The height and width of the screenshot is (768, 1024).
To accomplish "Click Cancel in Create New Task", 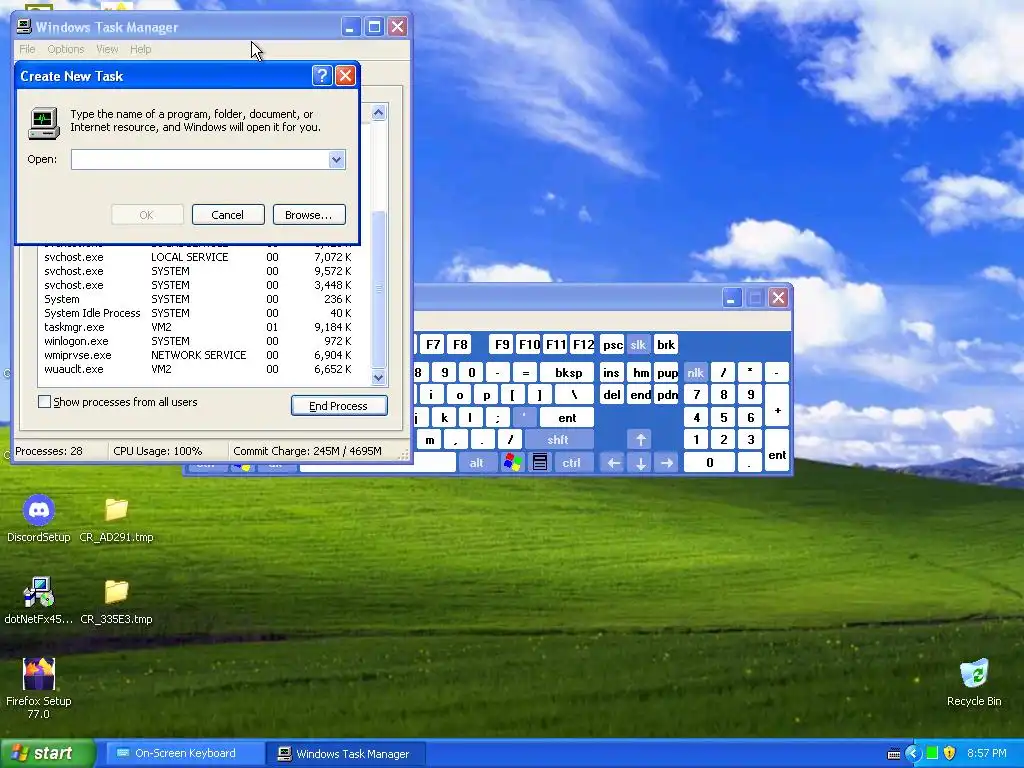I will [228, 214].
